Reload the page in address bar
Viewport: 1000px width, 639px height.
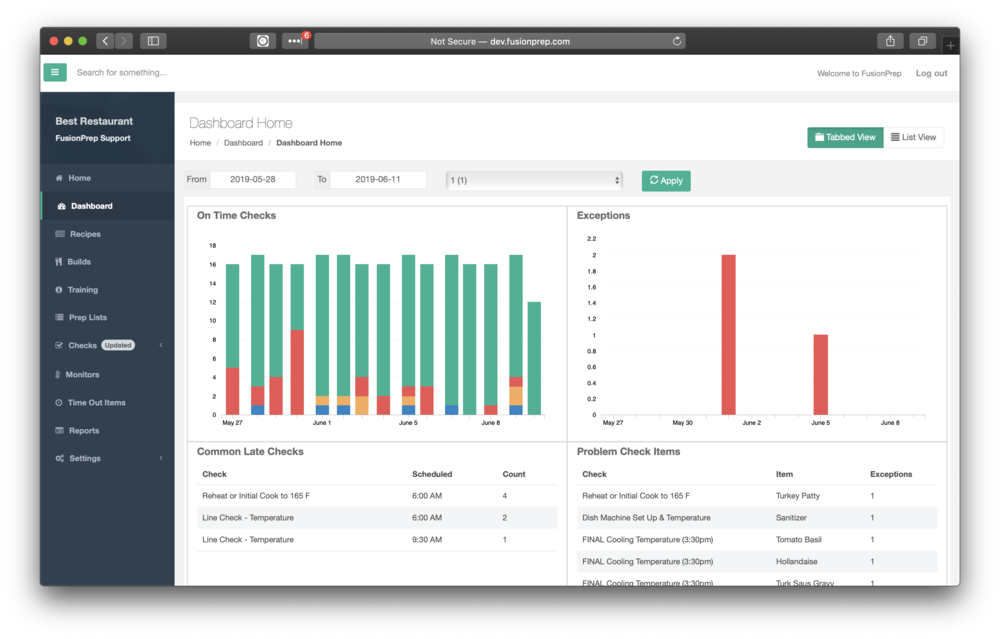(x=677, y=41)
